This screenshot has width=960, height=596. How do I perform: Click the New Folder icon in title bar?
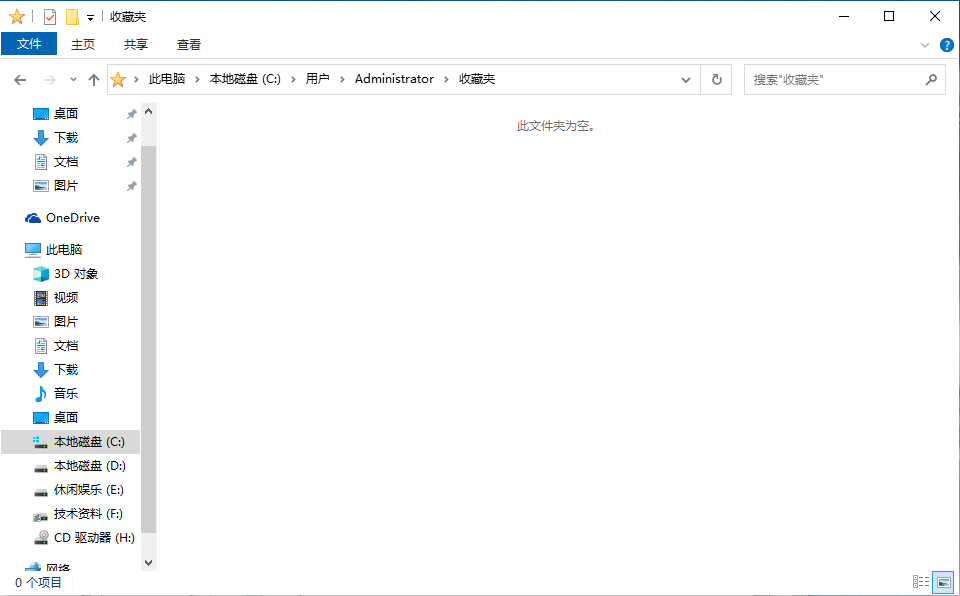72,17
